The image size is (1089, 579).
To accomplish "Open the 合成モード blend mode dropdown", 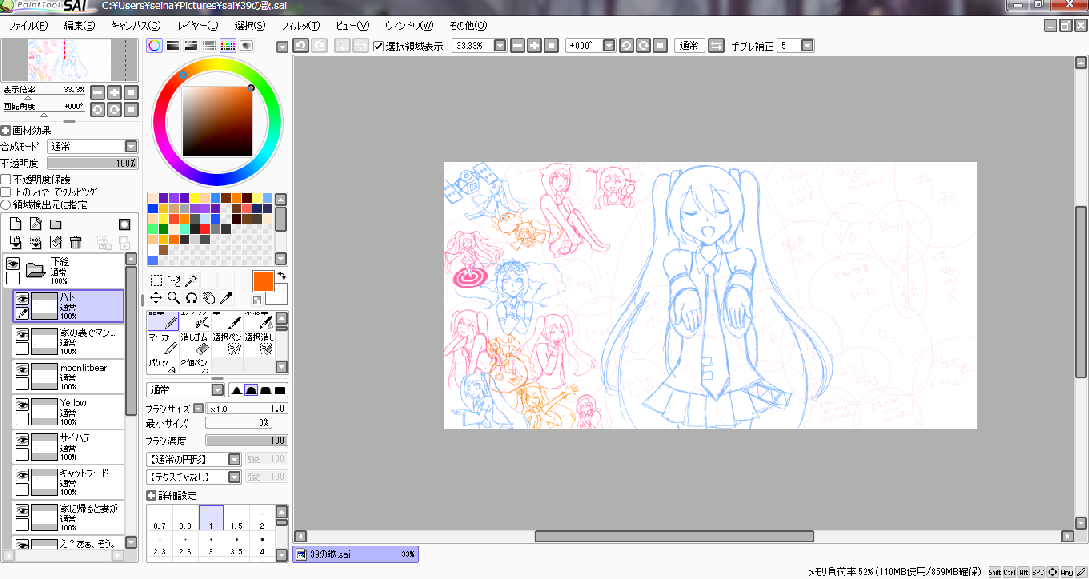I will (131, 146).
